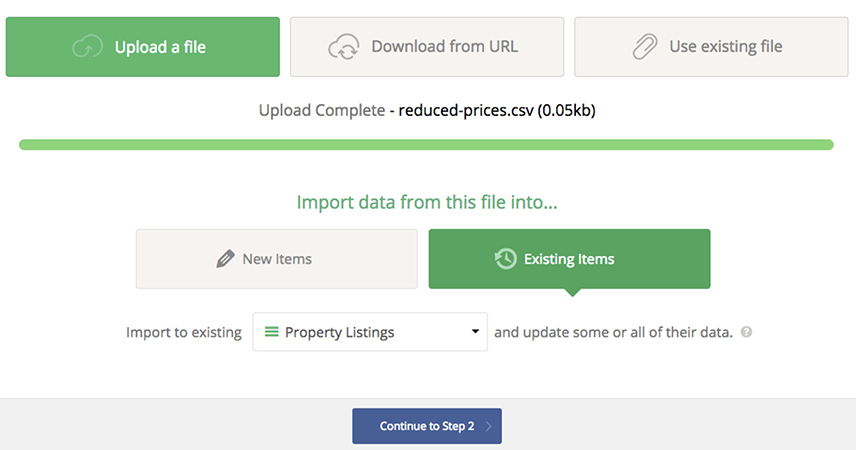Click the clock history icon on Existing Items

[506, 259]
